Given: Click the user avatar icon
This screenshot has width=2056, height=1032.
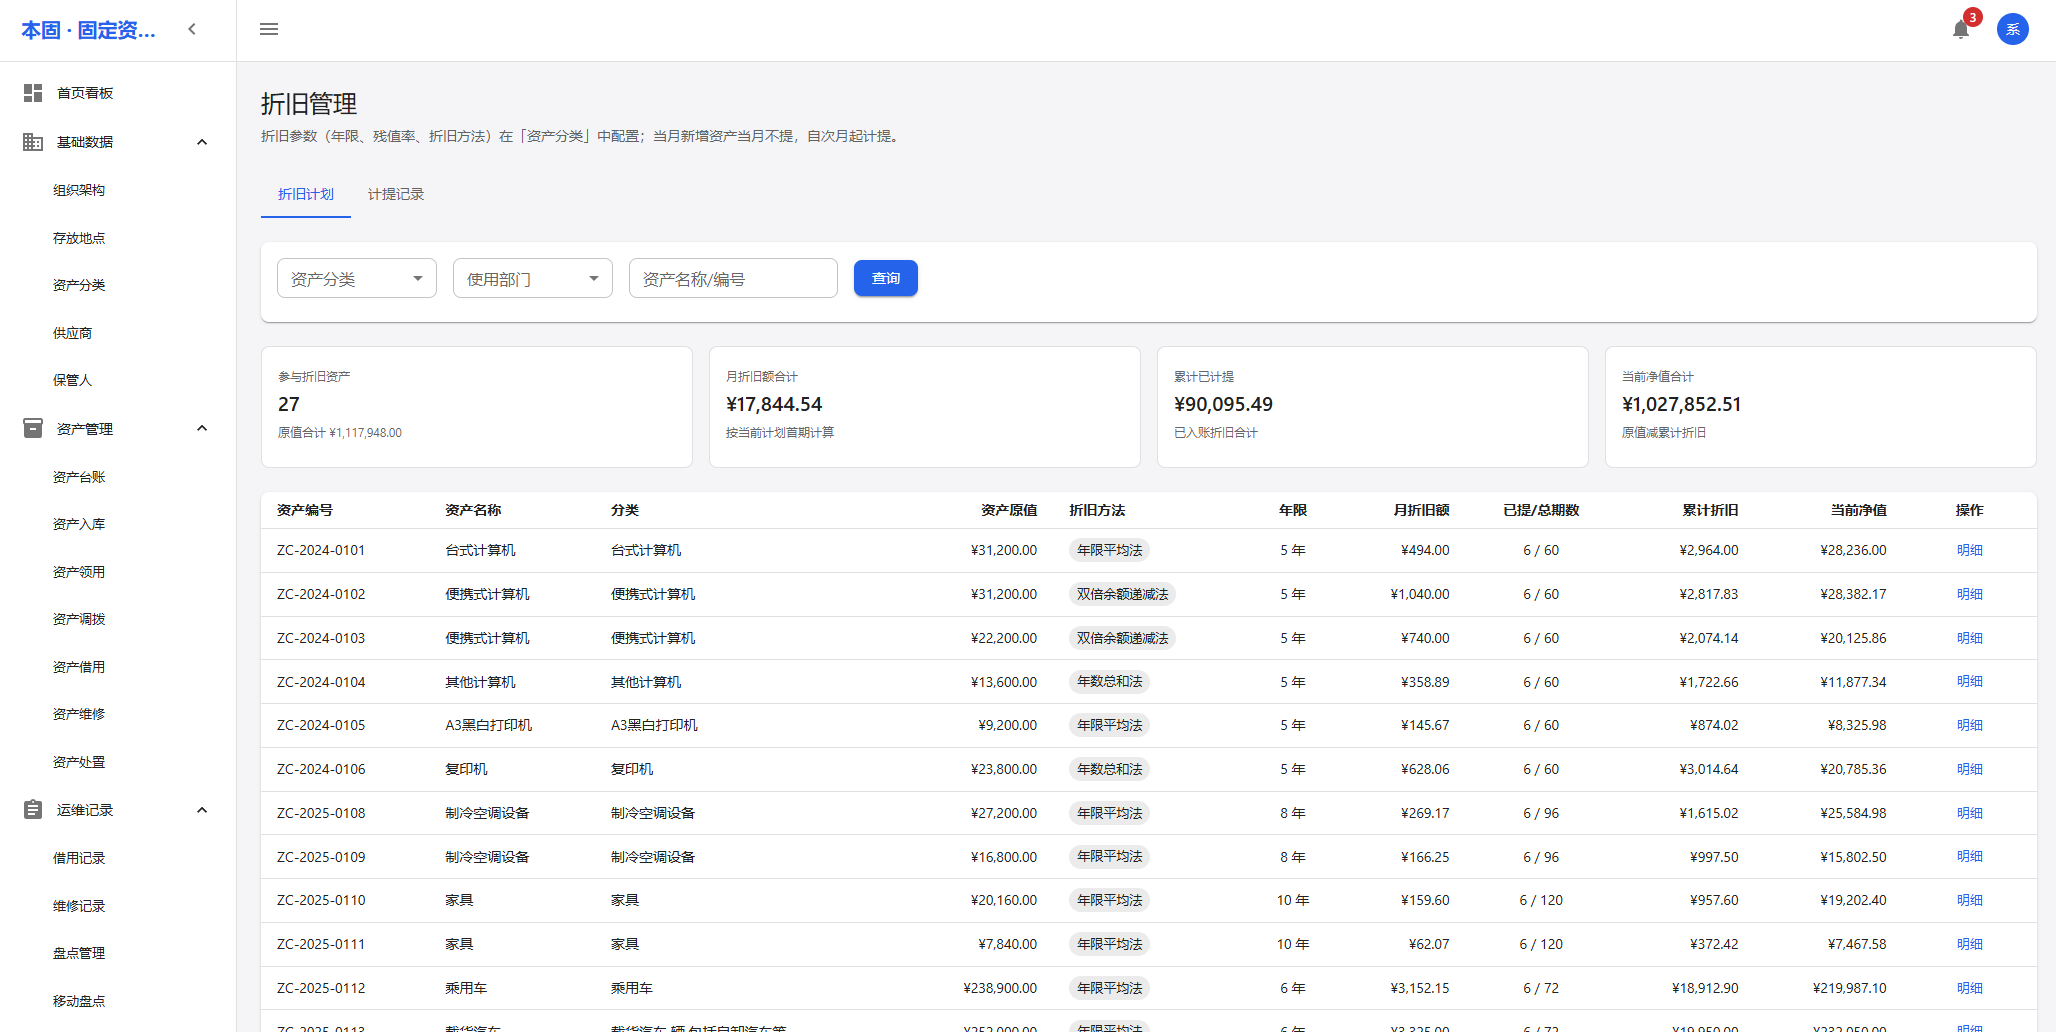Looking at the screenshot, I should pos(2012,30).
